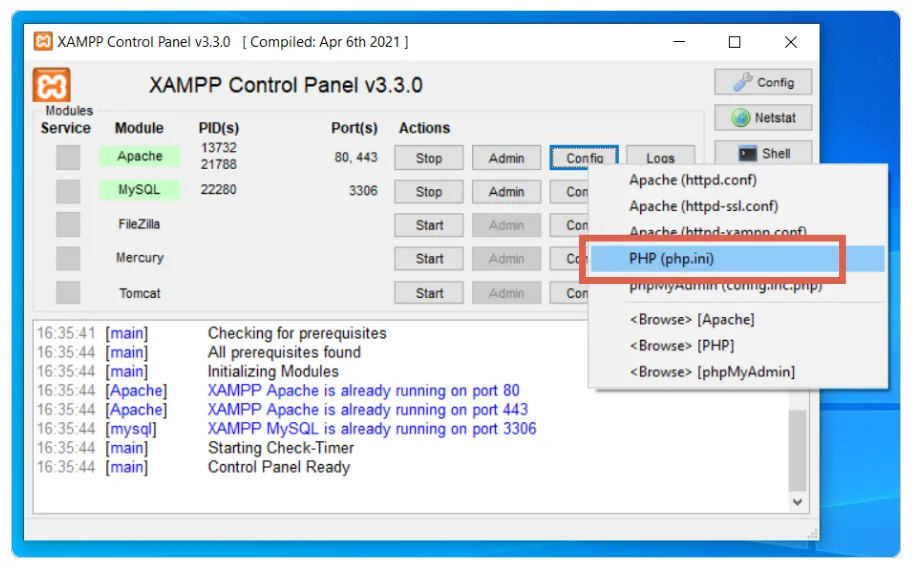This screenshot has width=912, height=568.
Task: Toggle the MySQL service checkbox
Action: point(68,190)
